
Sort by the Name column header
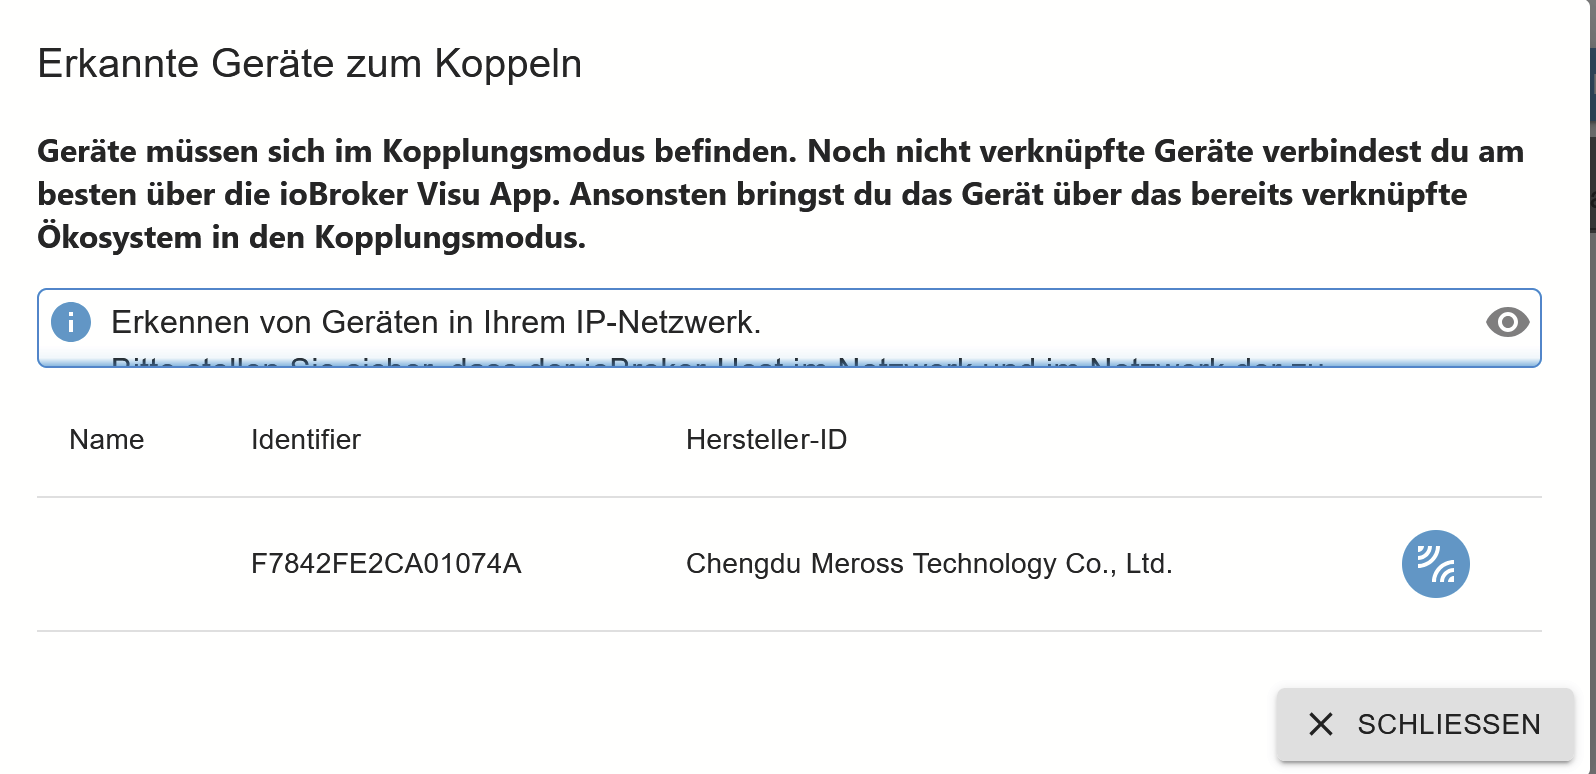pyautogui.click(x=107, y=440)
